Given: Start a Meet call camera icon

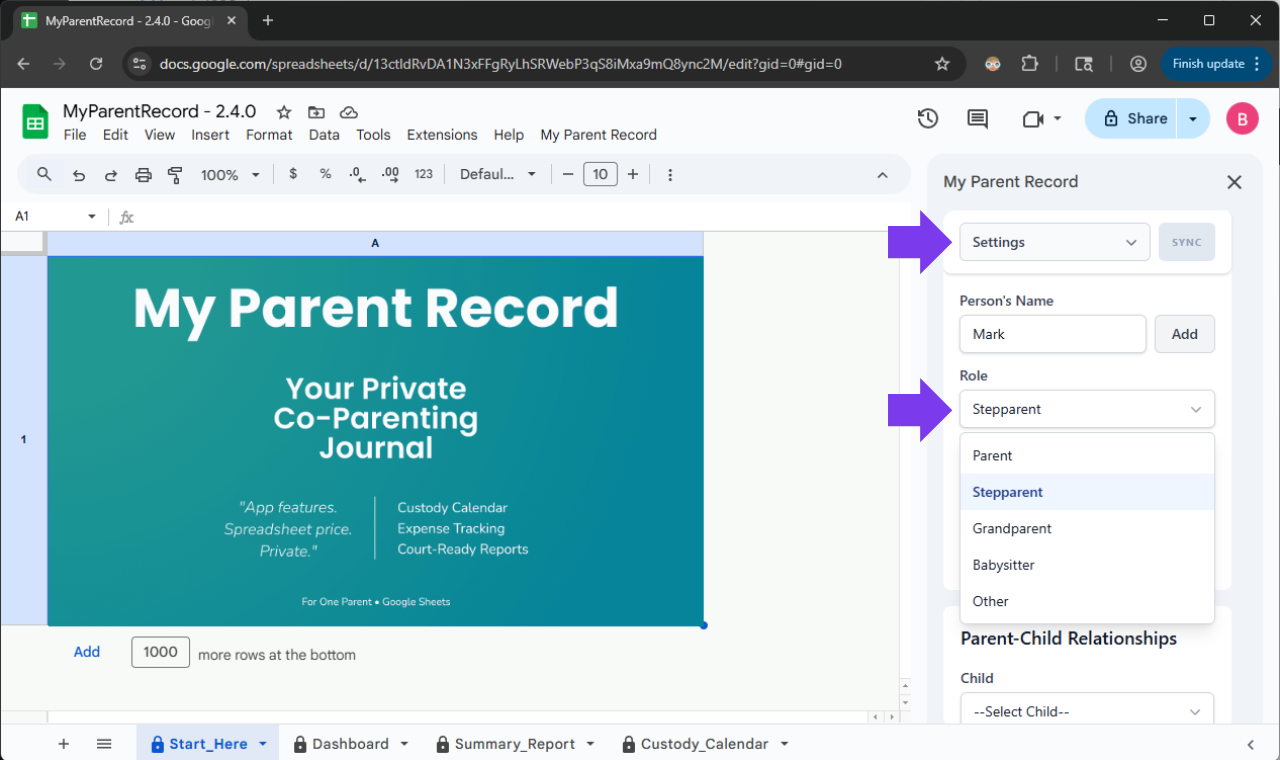Looking at the screenshot, I should (1033, 119).
